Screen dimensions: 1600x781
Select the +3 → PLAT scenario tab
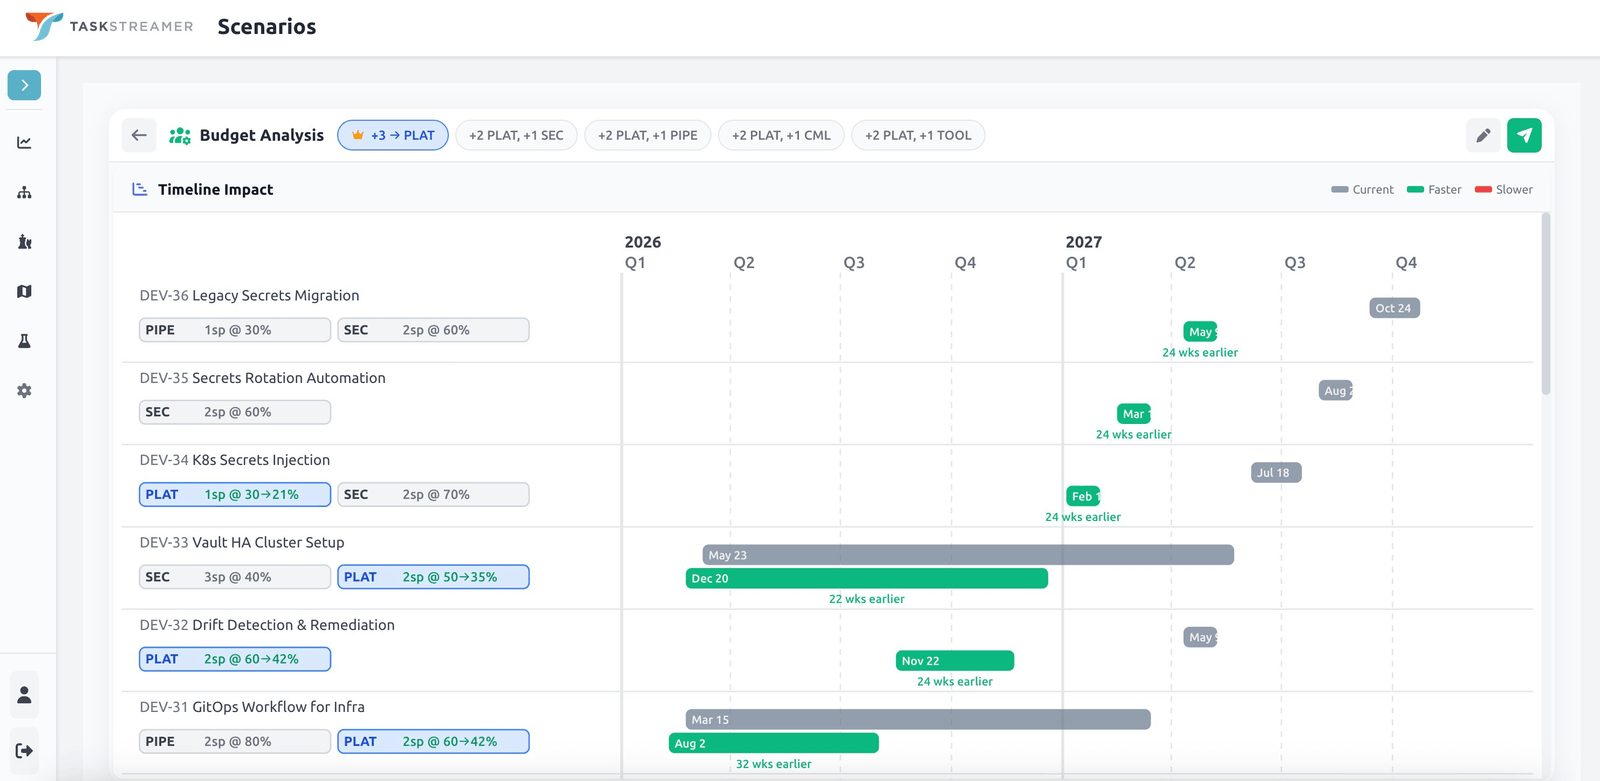click(393, 135)
